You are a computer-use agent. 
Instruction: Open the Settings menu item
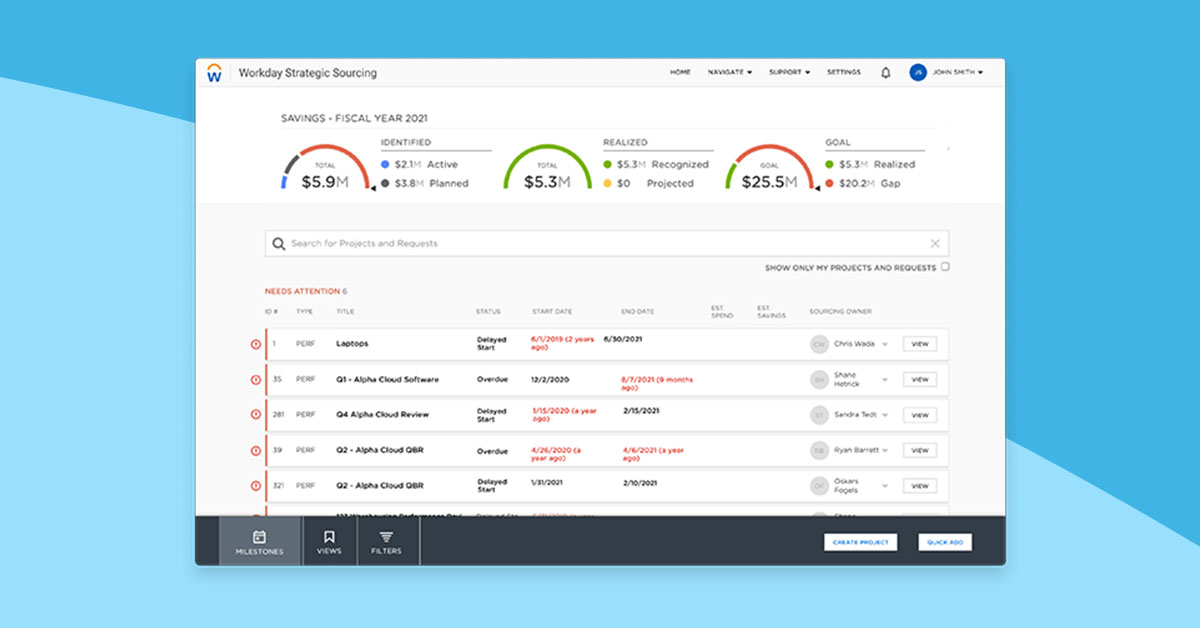pos(844,72)
